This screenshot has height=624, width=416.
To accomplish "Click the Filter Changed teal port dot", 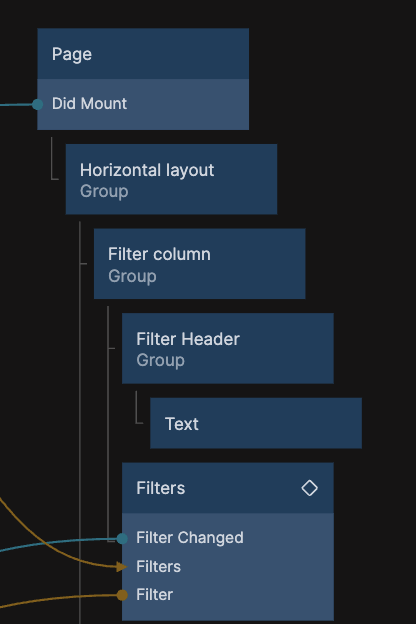I will point(122,538).
